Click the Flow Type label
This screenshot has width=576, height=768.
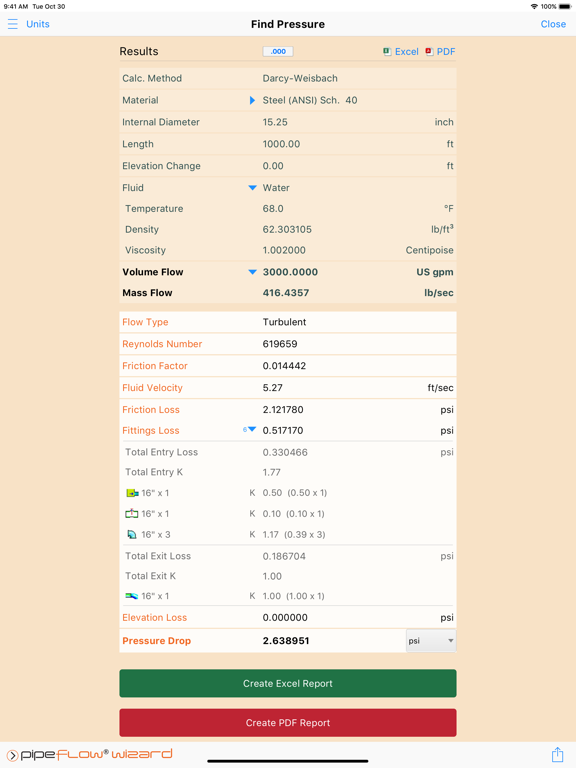pyautogui.click(x=145, y=322)
